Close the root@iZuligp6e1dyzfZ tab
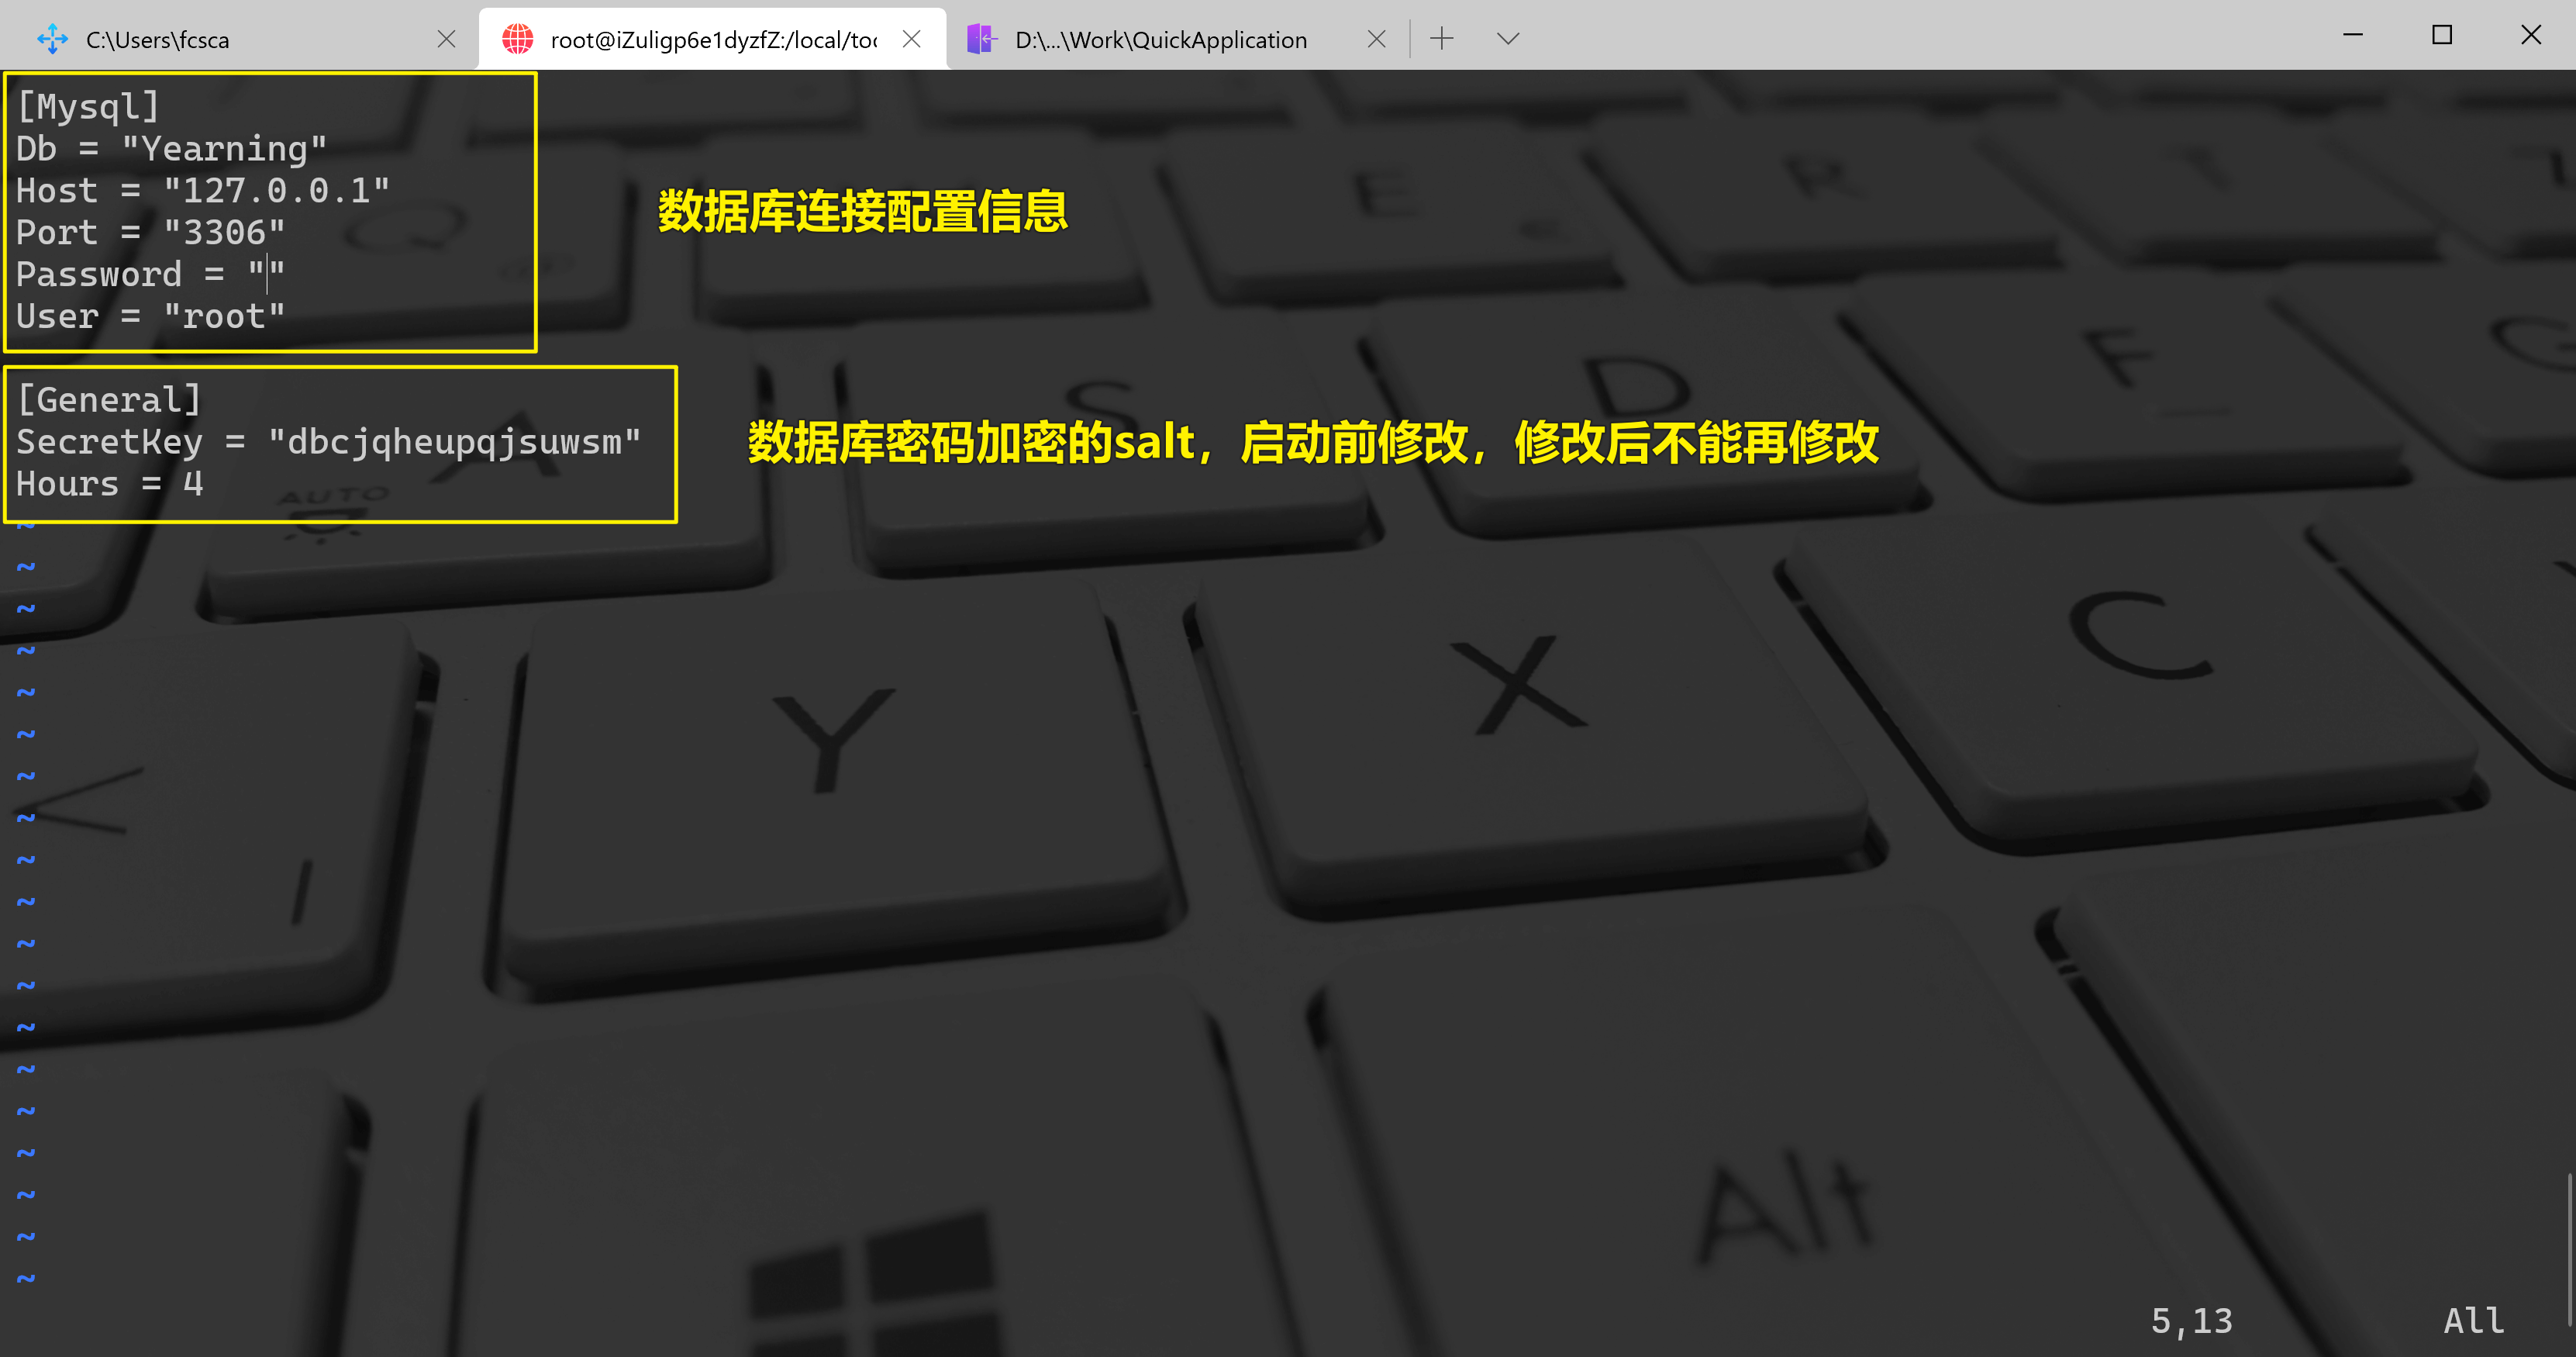The height and width of the screenshot is (1357, 2576). (x=911, y=39)
